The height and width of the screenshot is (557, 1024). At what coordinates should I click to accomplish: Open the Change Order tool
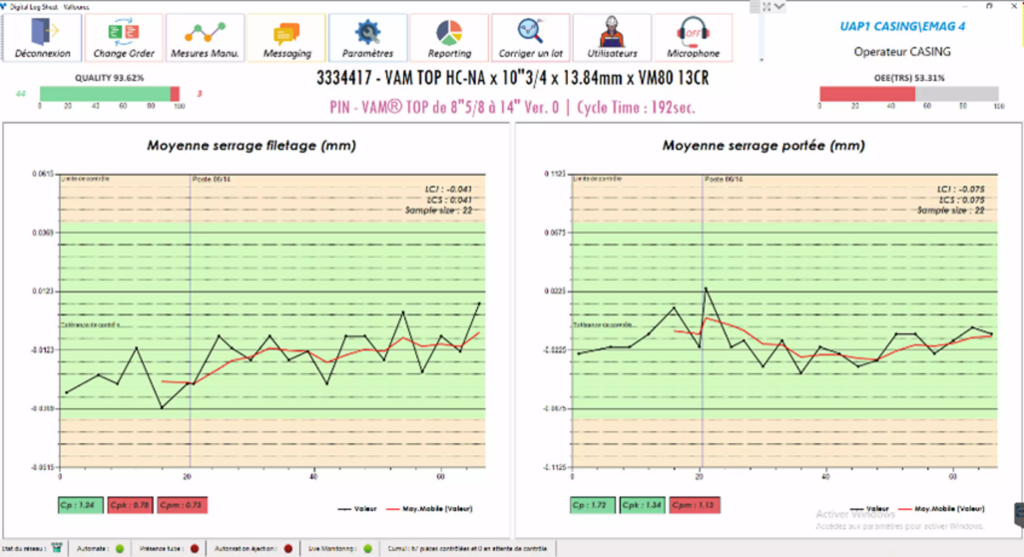123,38
